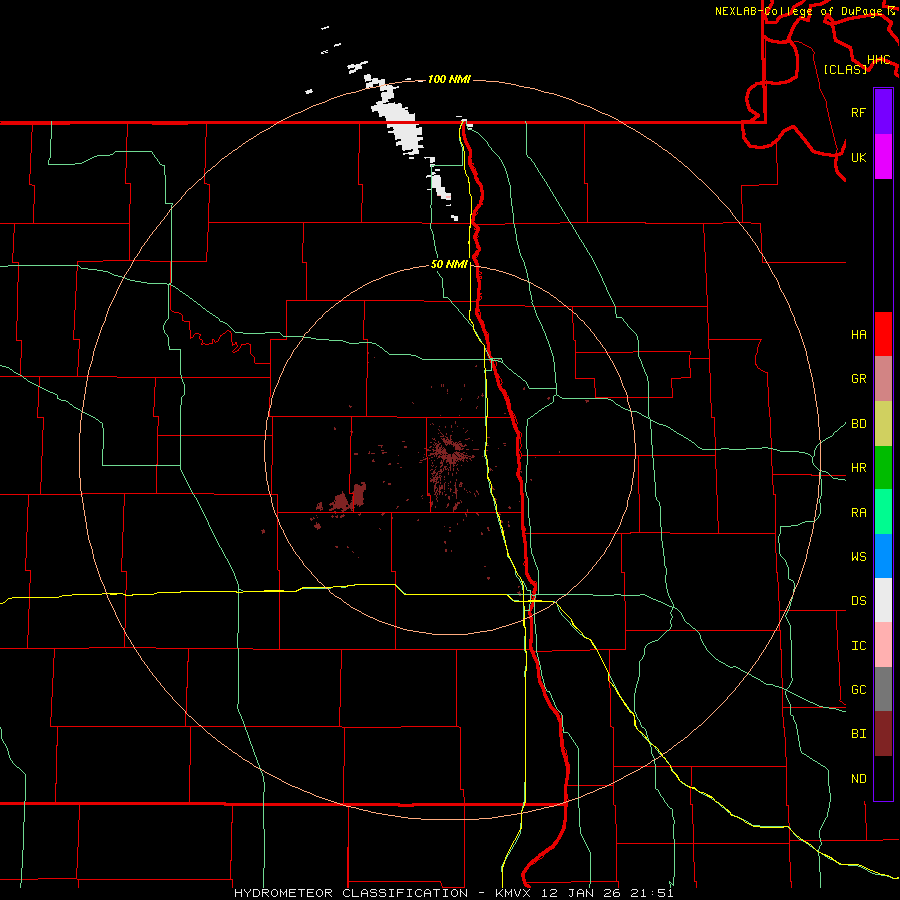This screenshot has height=900, width=900.
Task: Click the HHC product label
Action: pos(879,60)
